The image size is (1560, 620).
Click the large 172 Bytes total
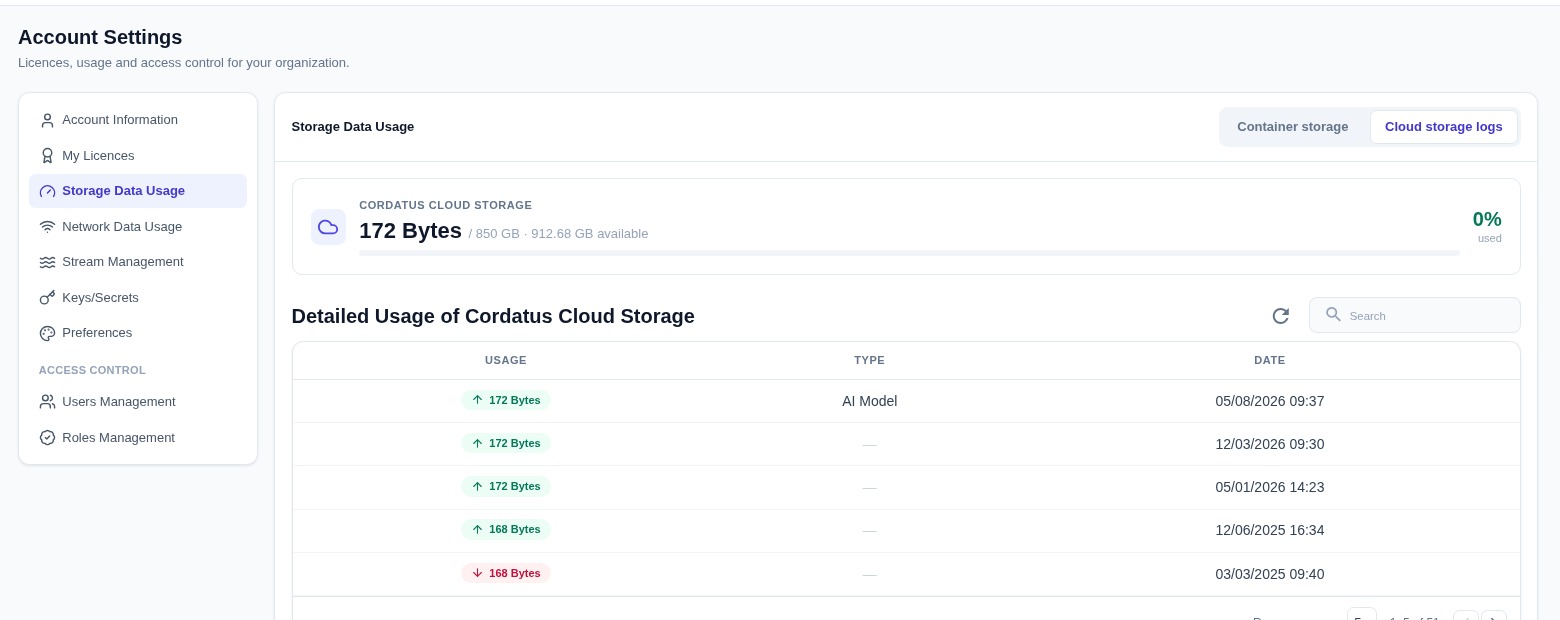[410, 231]
